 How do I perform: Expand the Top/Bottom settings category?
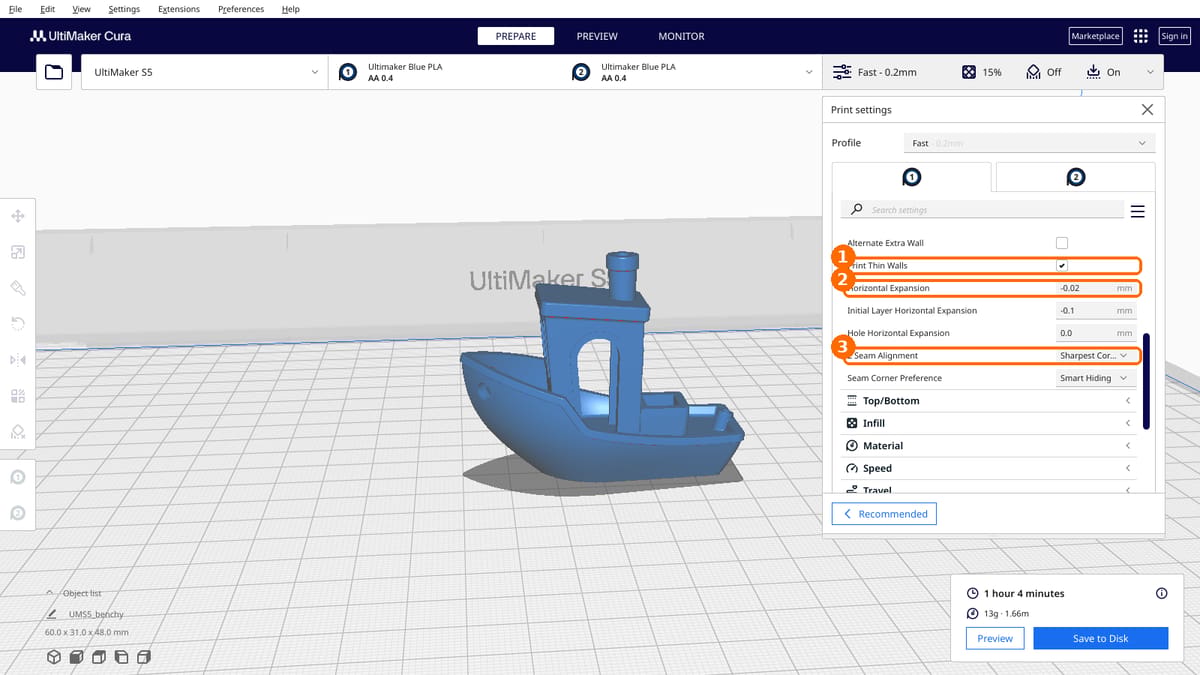(x=990, y=401)
